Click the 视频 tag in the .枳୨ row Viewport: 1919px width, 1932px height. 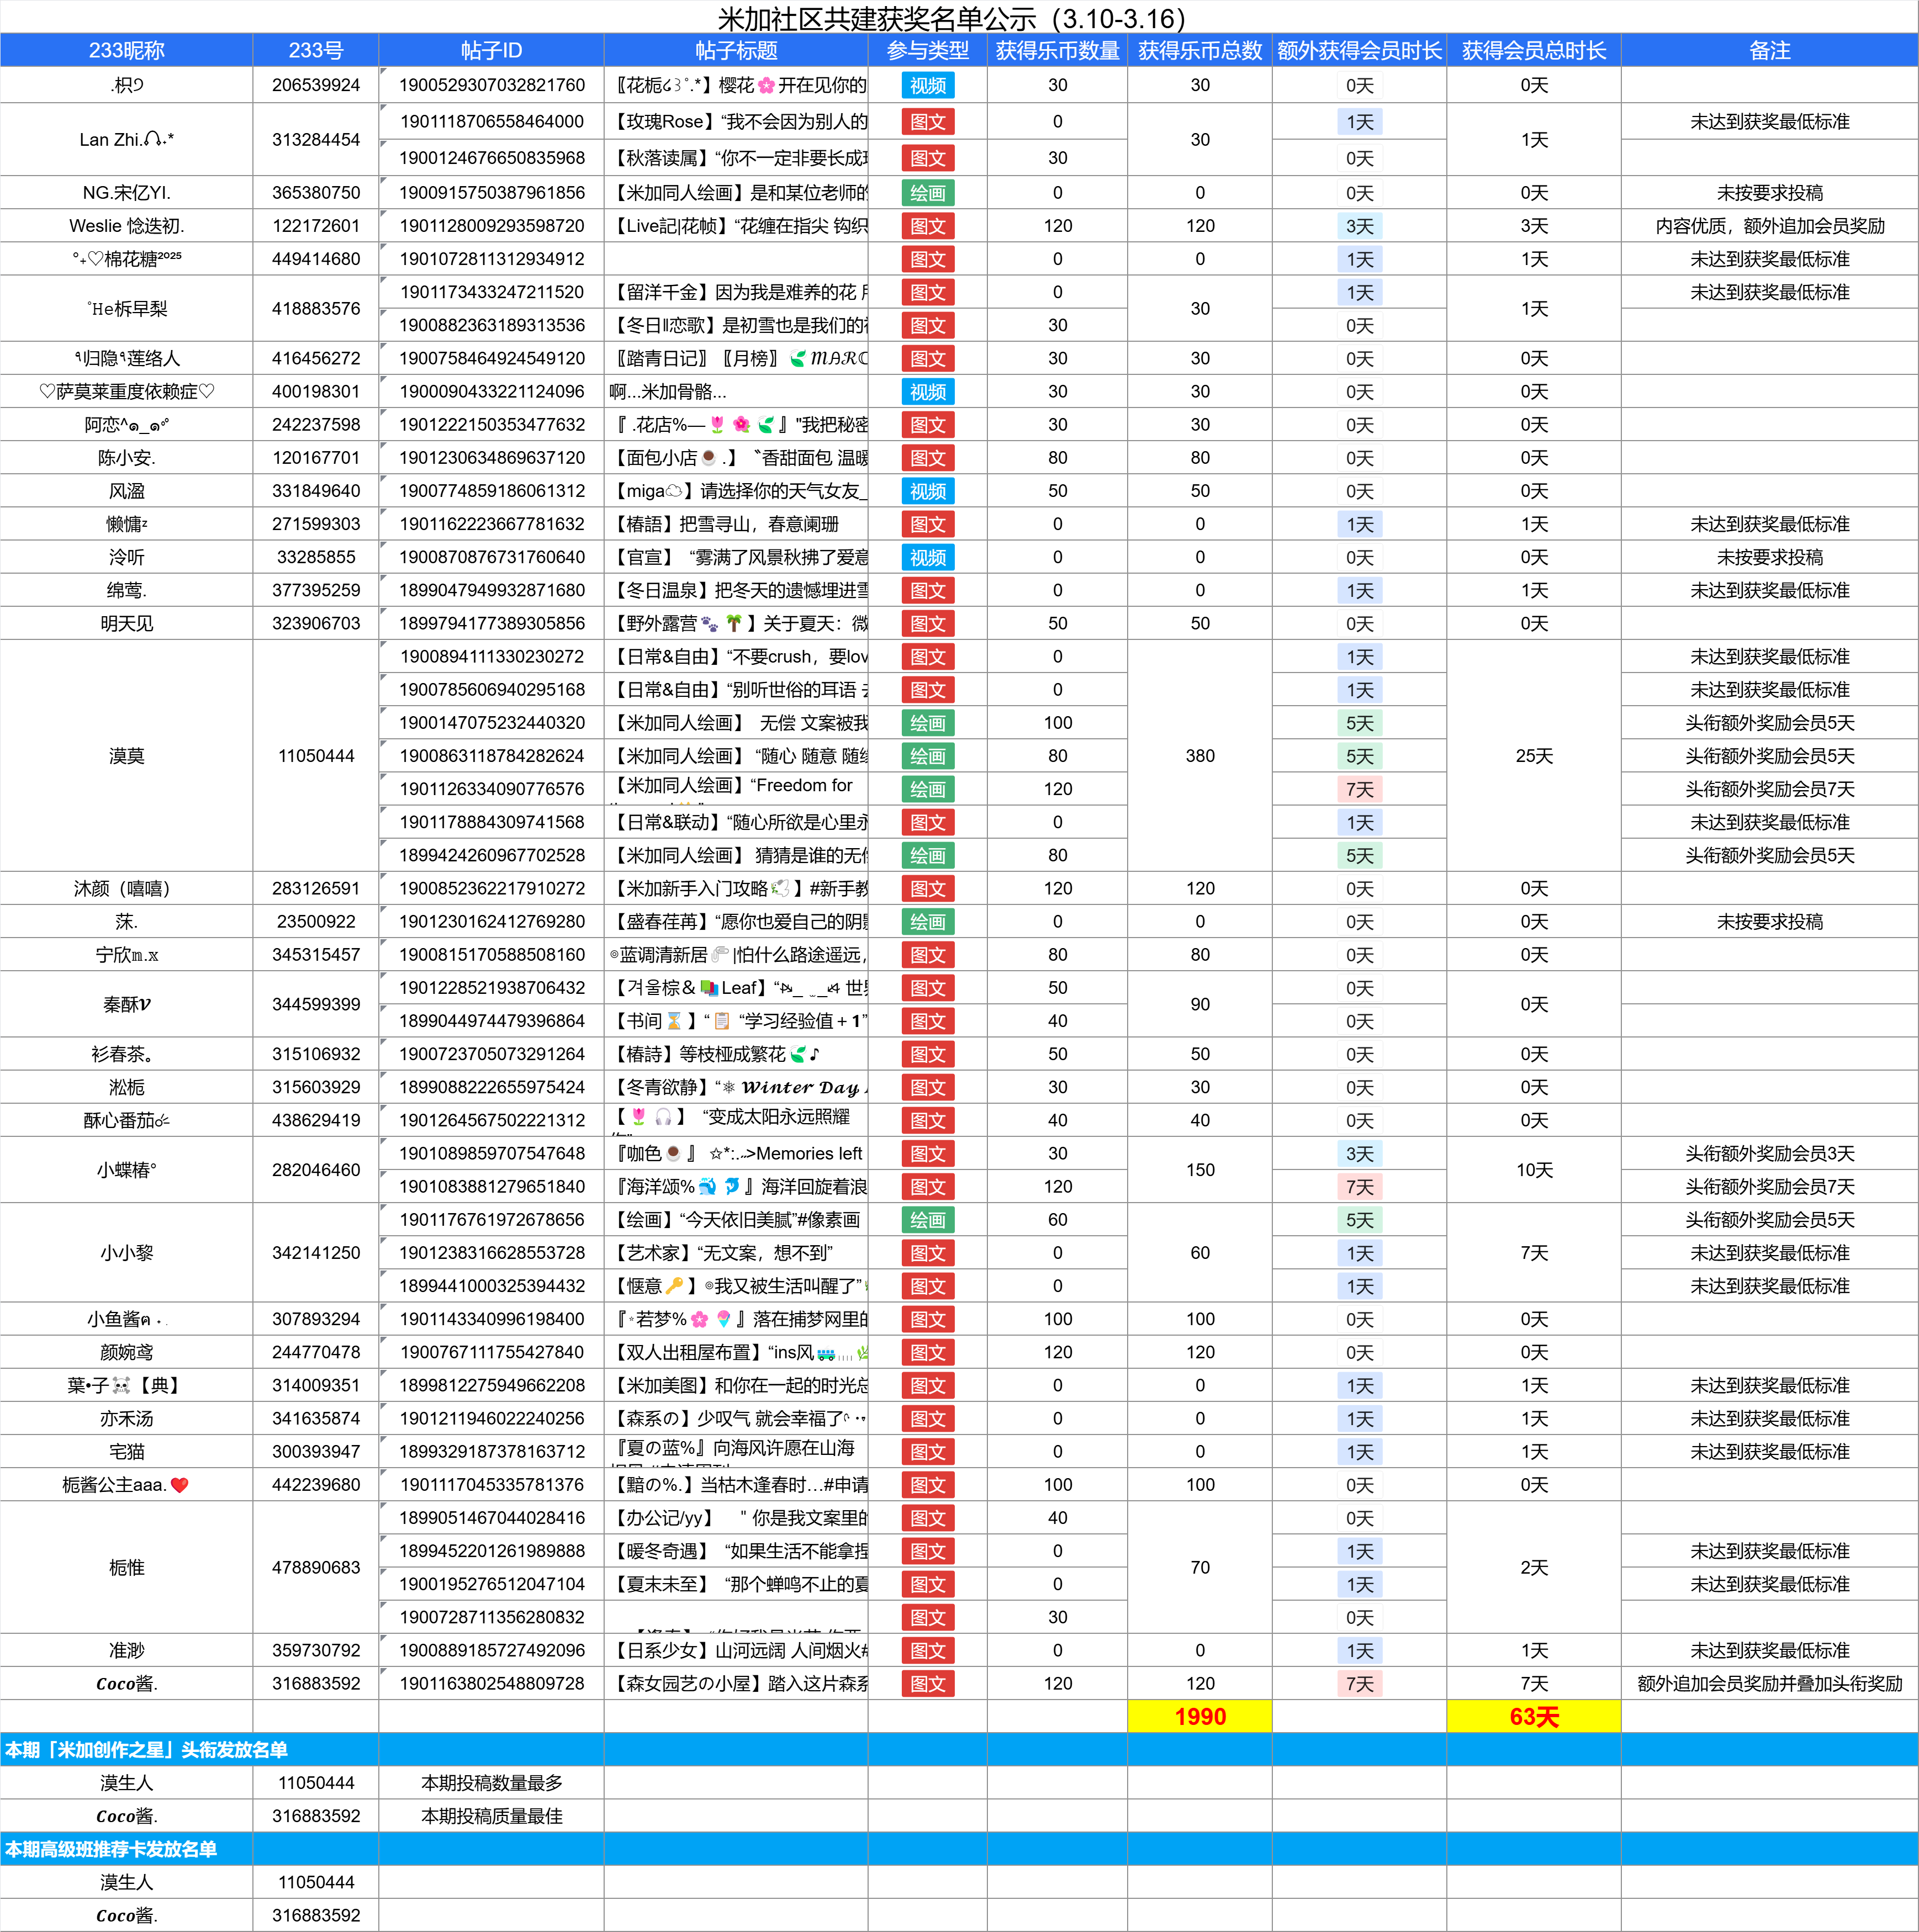tap(927, 86)
